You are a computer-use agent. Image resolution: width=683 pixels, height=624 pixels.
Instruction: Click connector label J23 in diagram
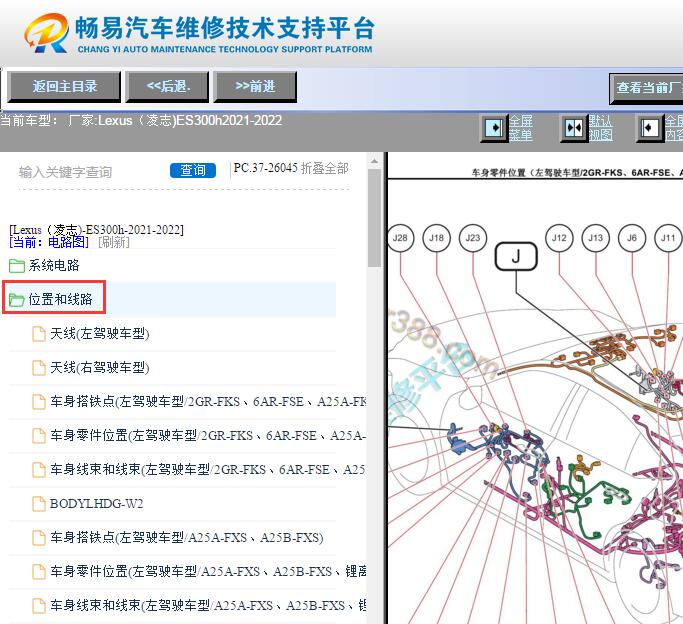pyautogui.click(x=473, y=238)
